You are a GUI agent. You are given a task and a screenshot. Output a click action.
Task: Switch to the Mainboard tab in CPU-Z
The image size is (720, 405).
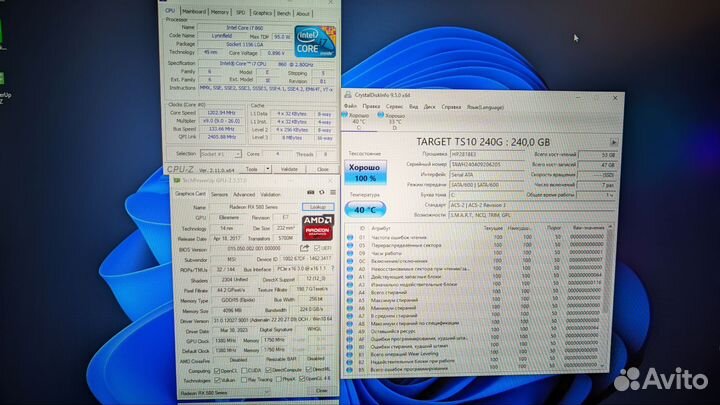click(x=192, y=13)
